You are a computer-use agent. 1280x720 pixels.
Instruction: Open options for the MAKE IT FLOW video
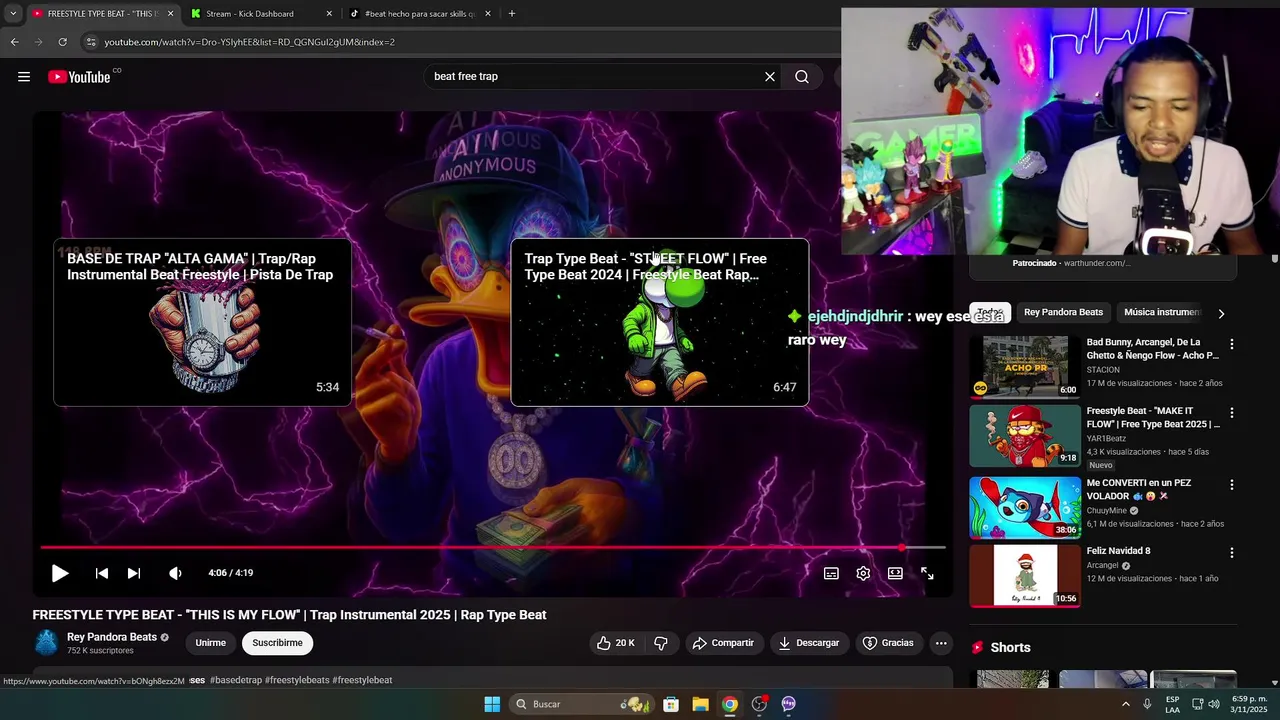[1232, 413]
